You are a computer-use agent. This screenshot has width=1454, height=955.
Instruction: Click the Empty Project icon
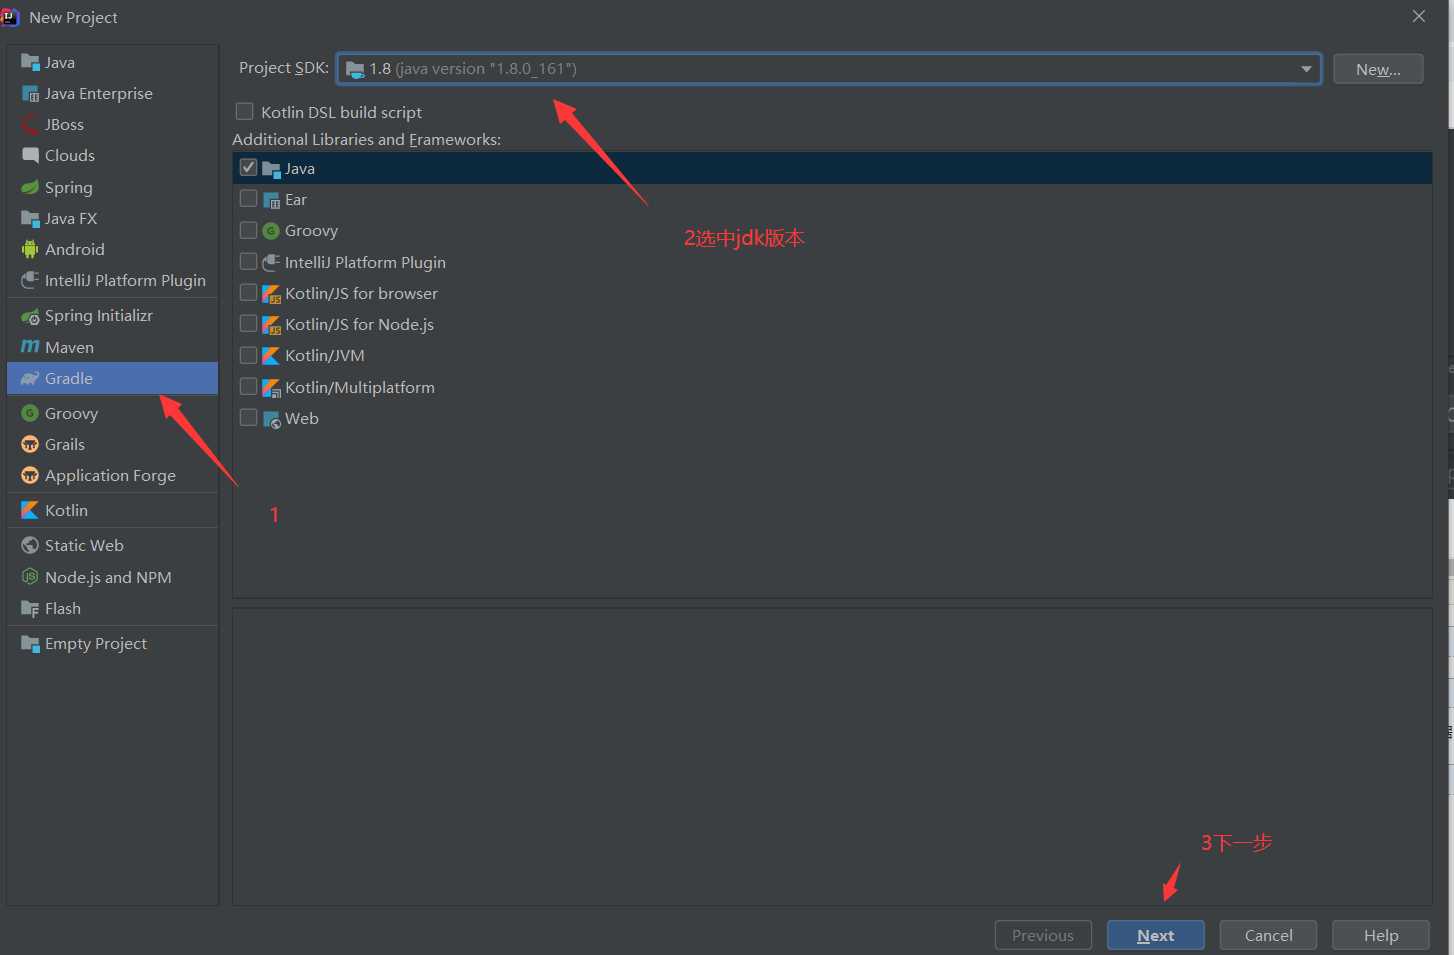click(x=30, y=644)
